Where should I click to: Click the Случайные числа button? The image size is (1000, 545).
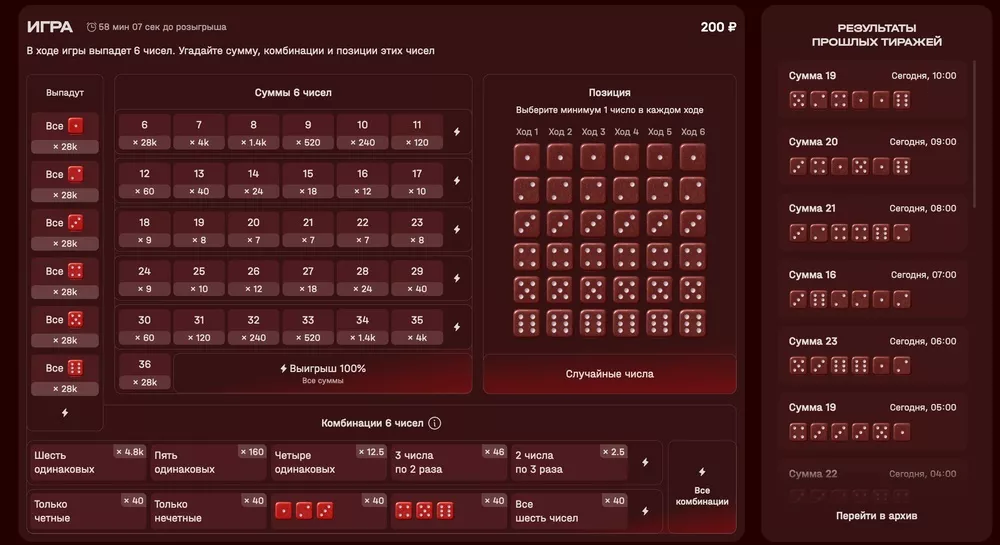[x=609, y=374]
